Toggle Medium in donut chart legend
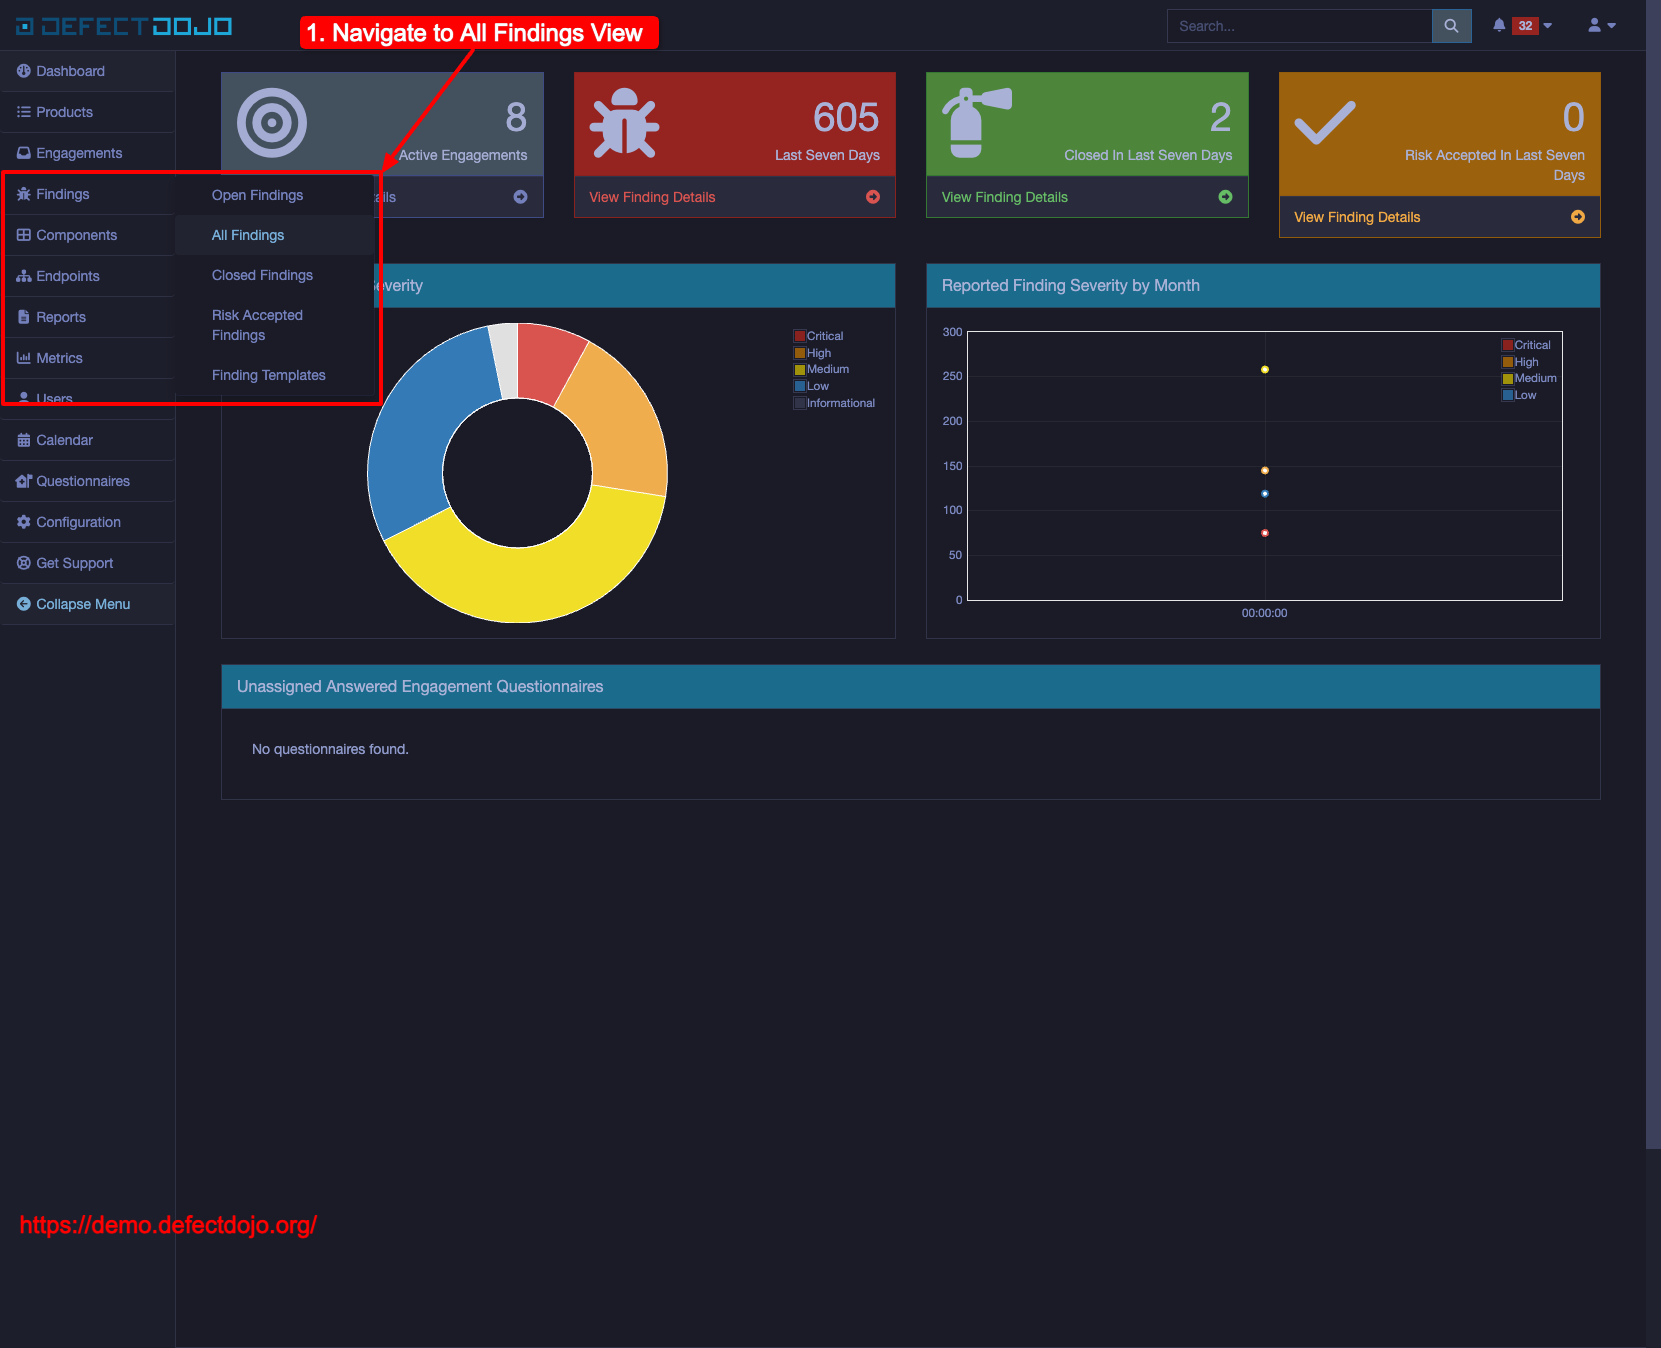Screen dimensions: 1661x1348 pos(822,369)
